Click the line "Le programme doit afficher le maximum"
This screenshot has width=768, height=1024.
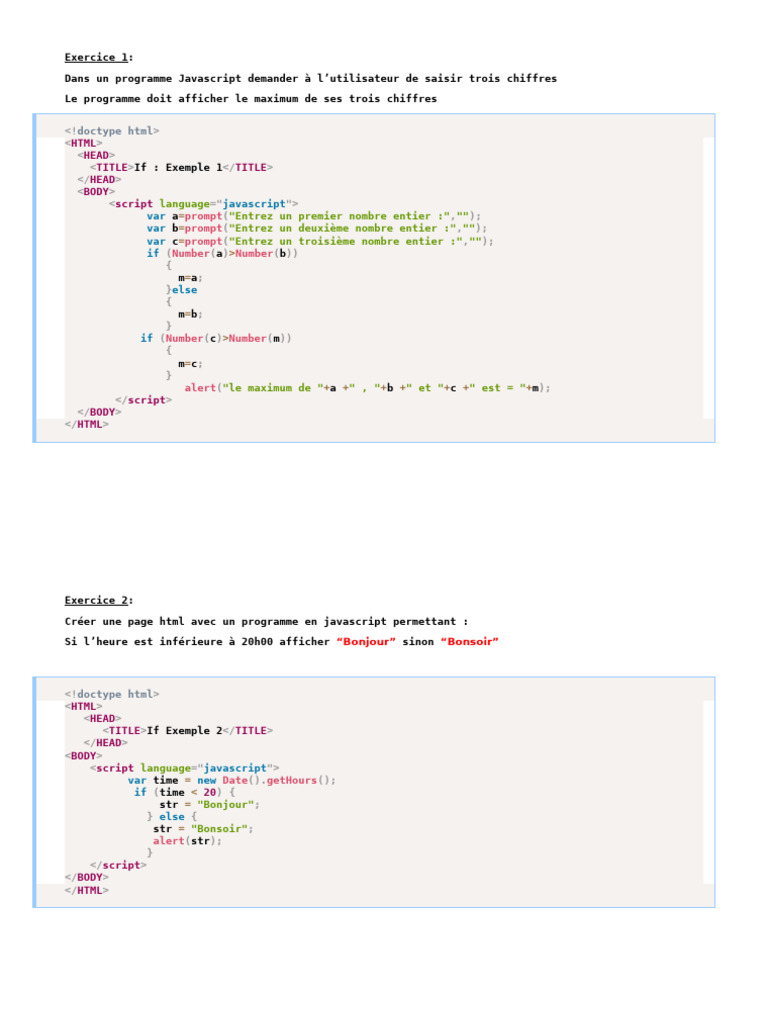tap(251, 99)
